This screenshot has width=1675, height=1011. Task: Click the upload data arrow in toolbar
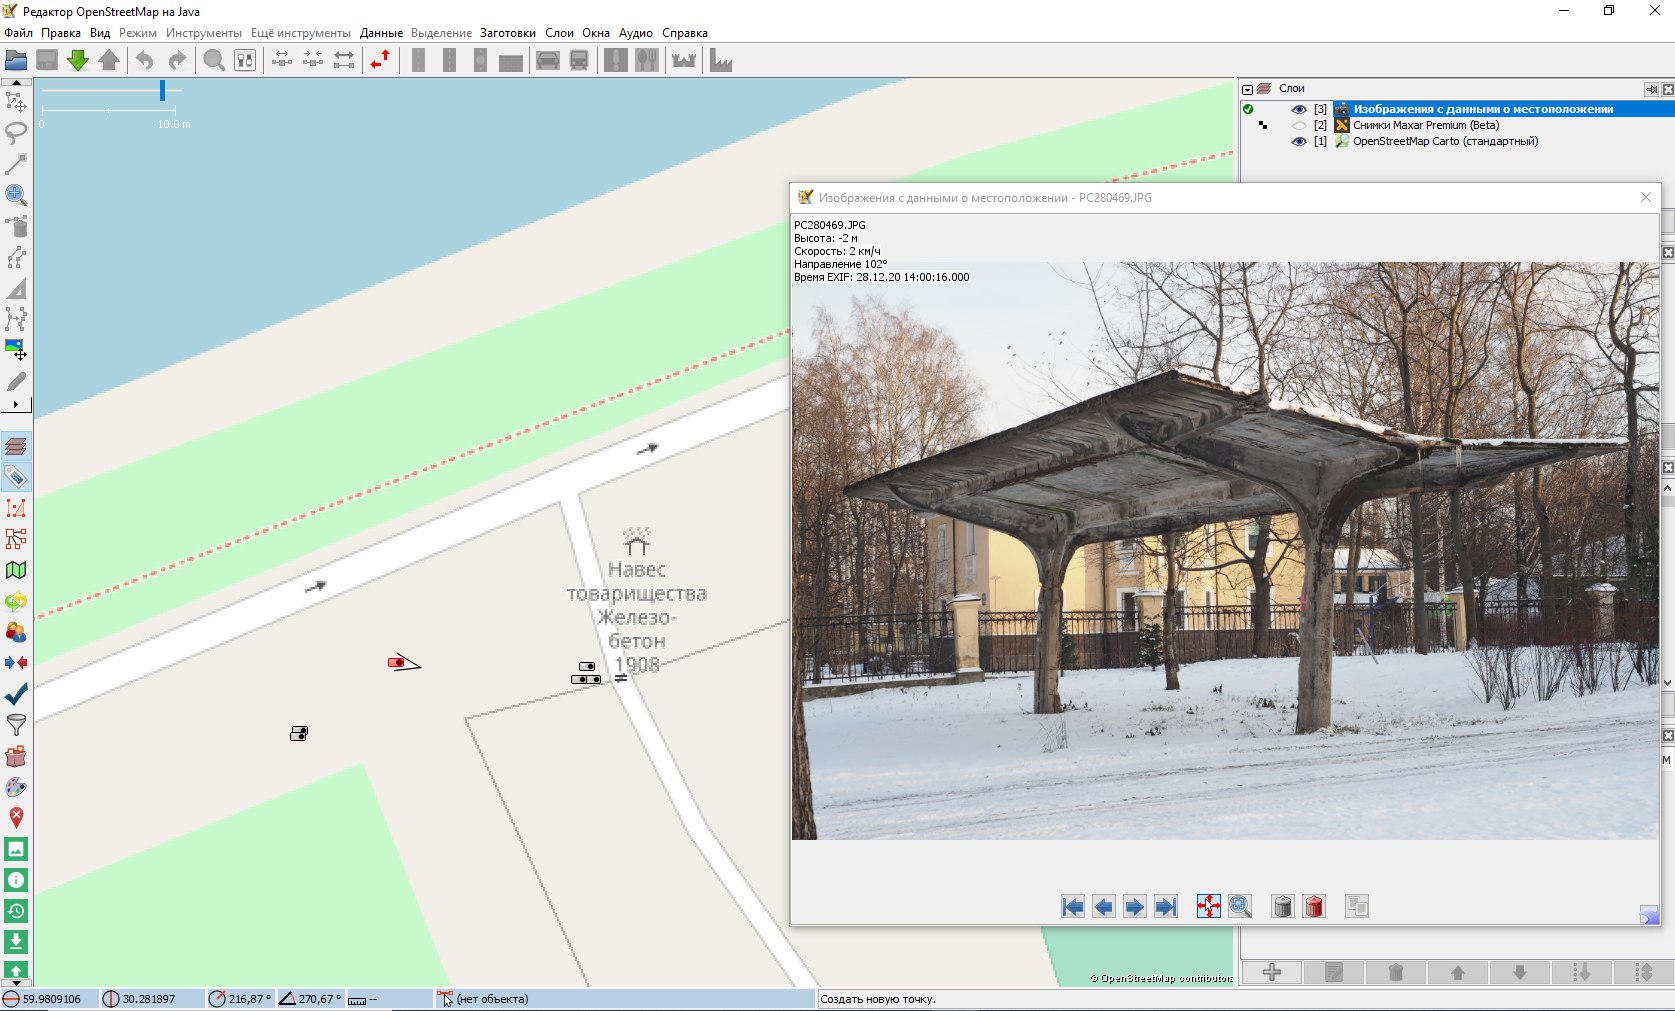[x=109, y=61]
